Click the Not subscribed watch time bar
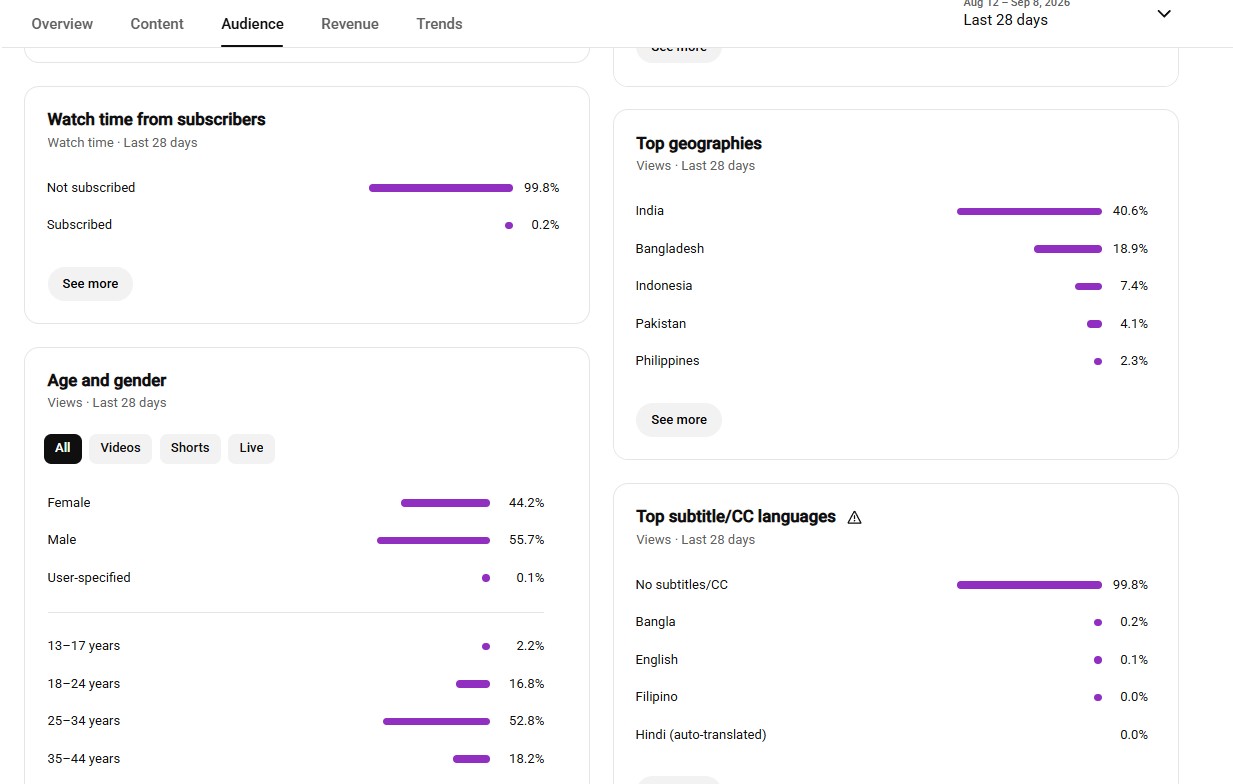 click(x=441, y=188)
